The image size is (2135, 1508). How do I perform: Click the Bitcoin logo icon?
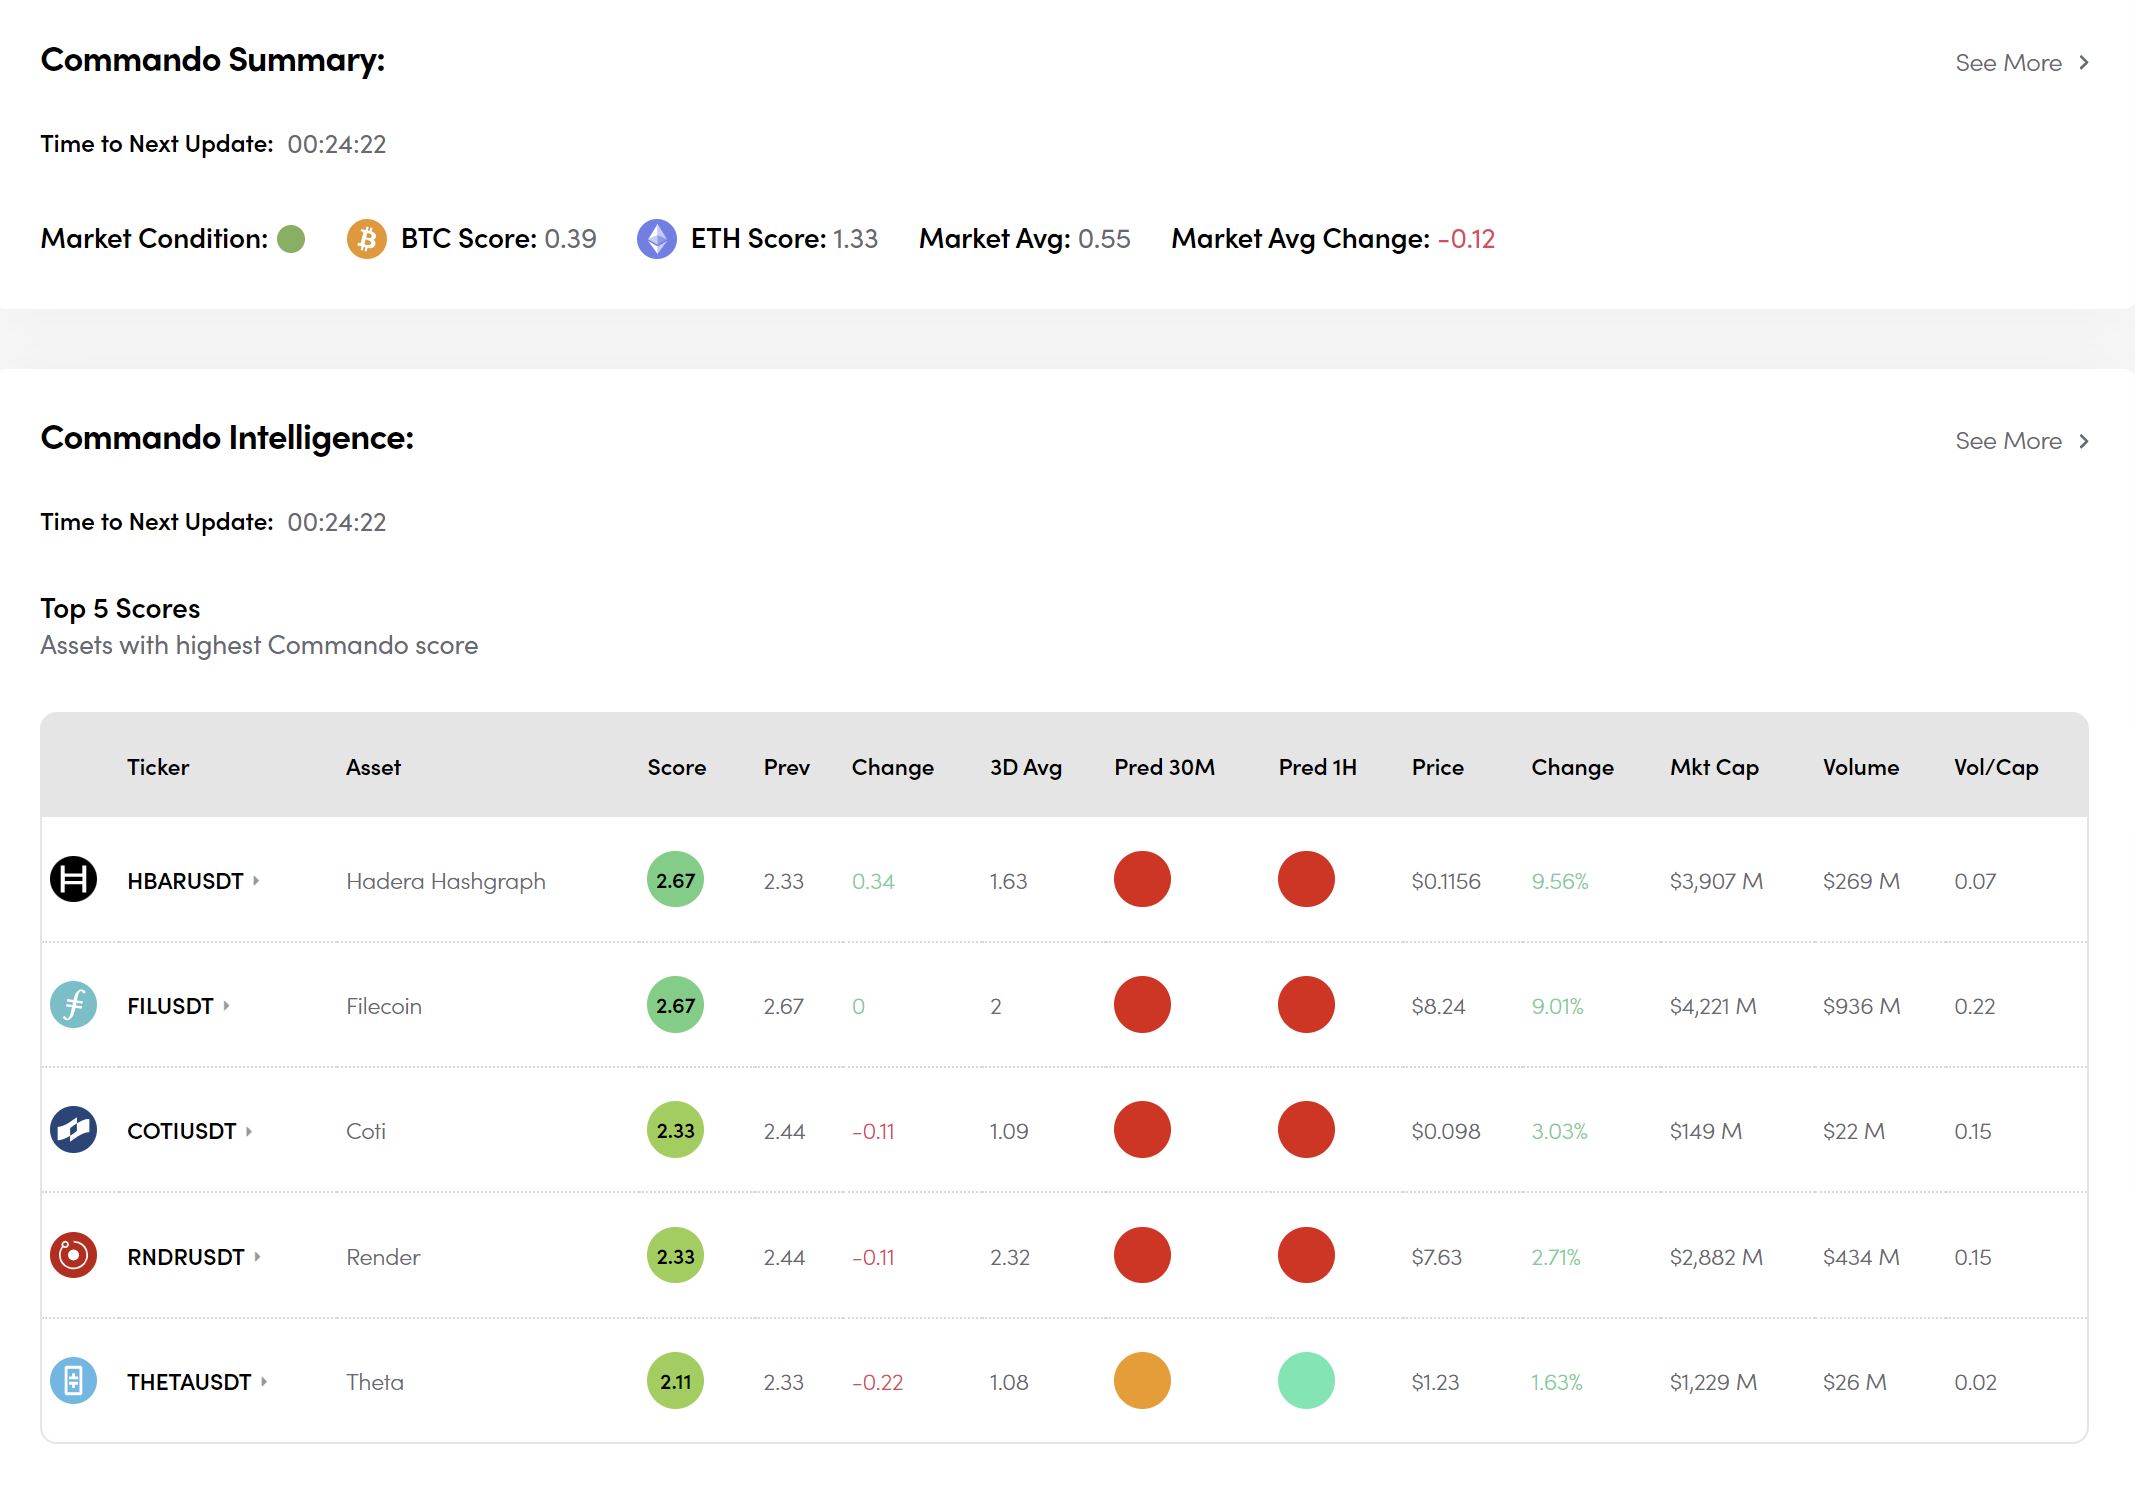[366, 239]
